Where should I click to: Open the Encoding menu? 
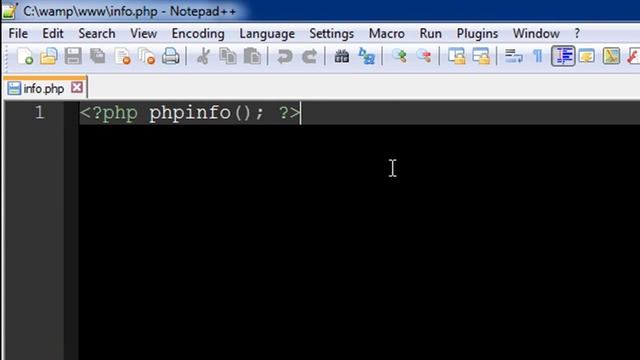(x=198, y=33)
